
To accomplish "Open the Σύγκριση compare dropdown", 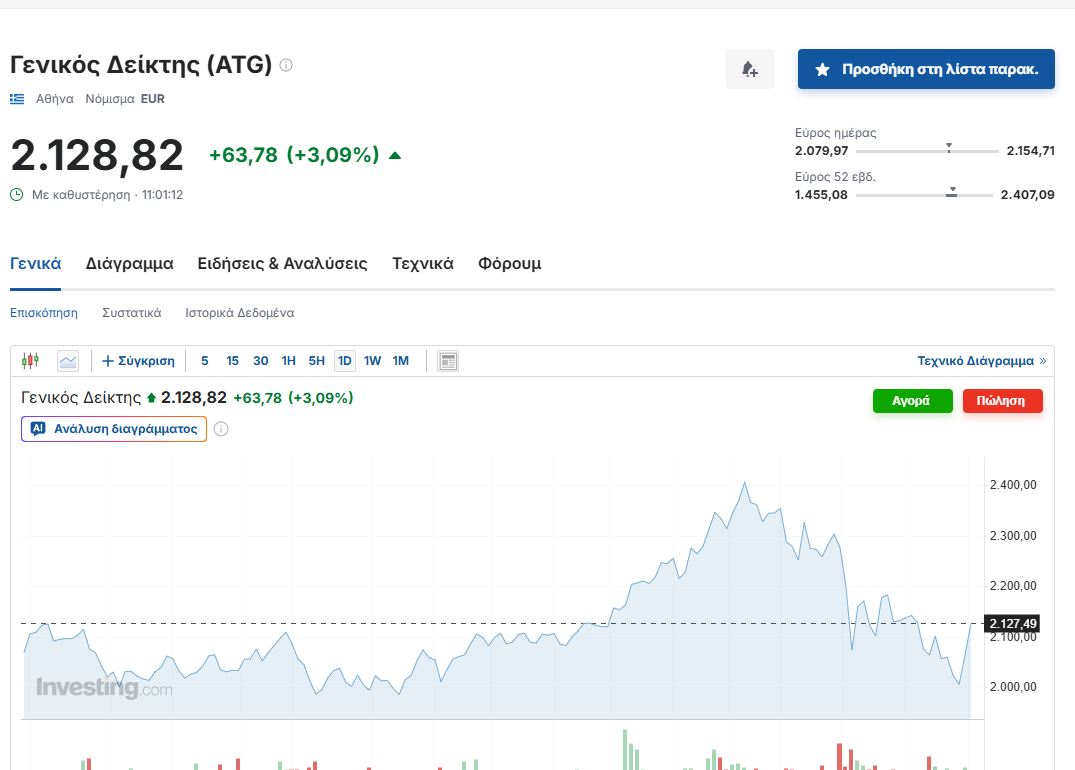I will click(138, 361).
